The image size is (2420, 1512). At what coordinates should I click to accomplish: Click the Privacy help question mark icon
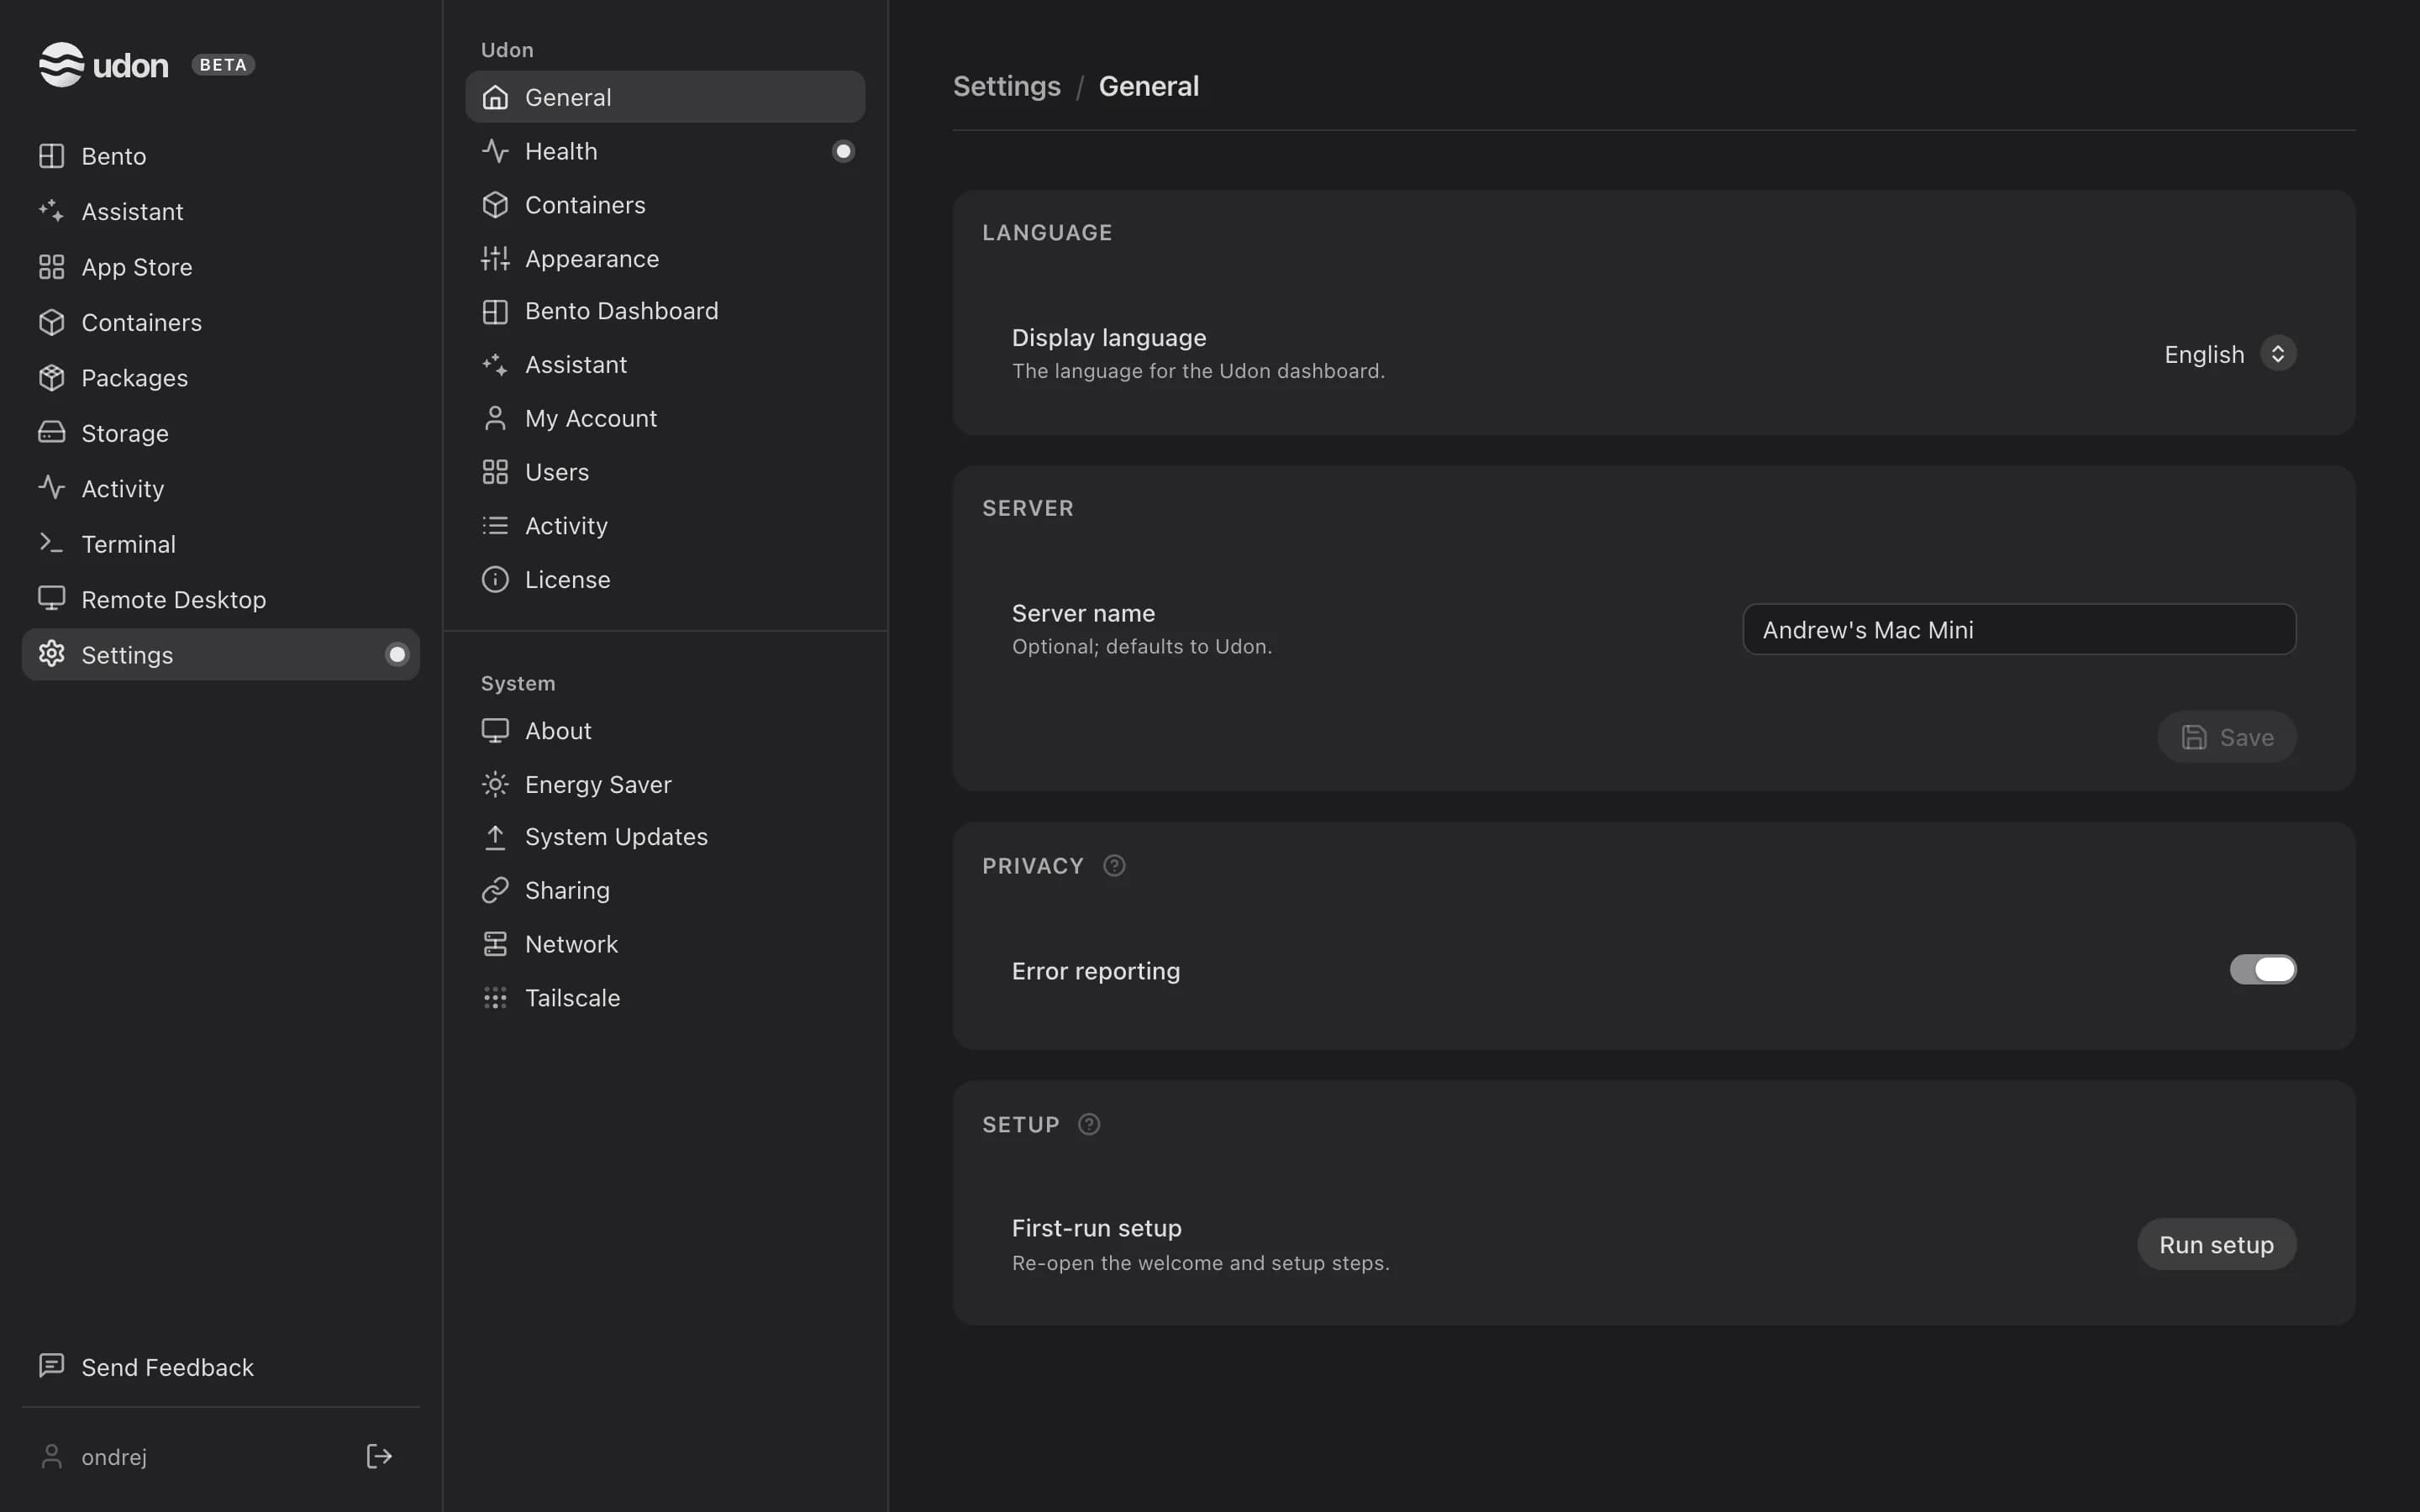click(1114, 866)
